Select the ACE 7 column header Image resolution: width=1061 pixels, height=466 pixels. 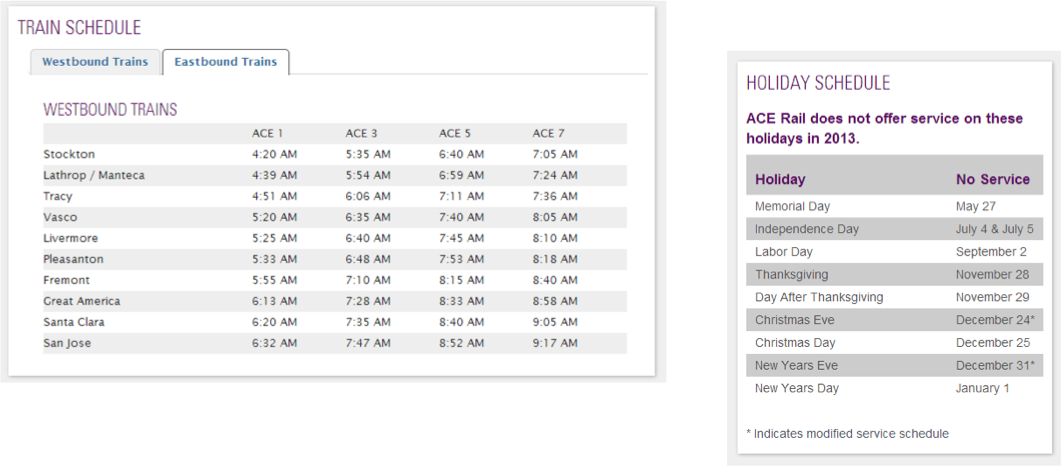(x=549, y=133)
